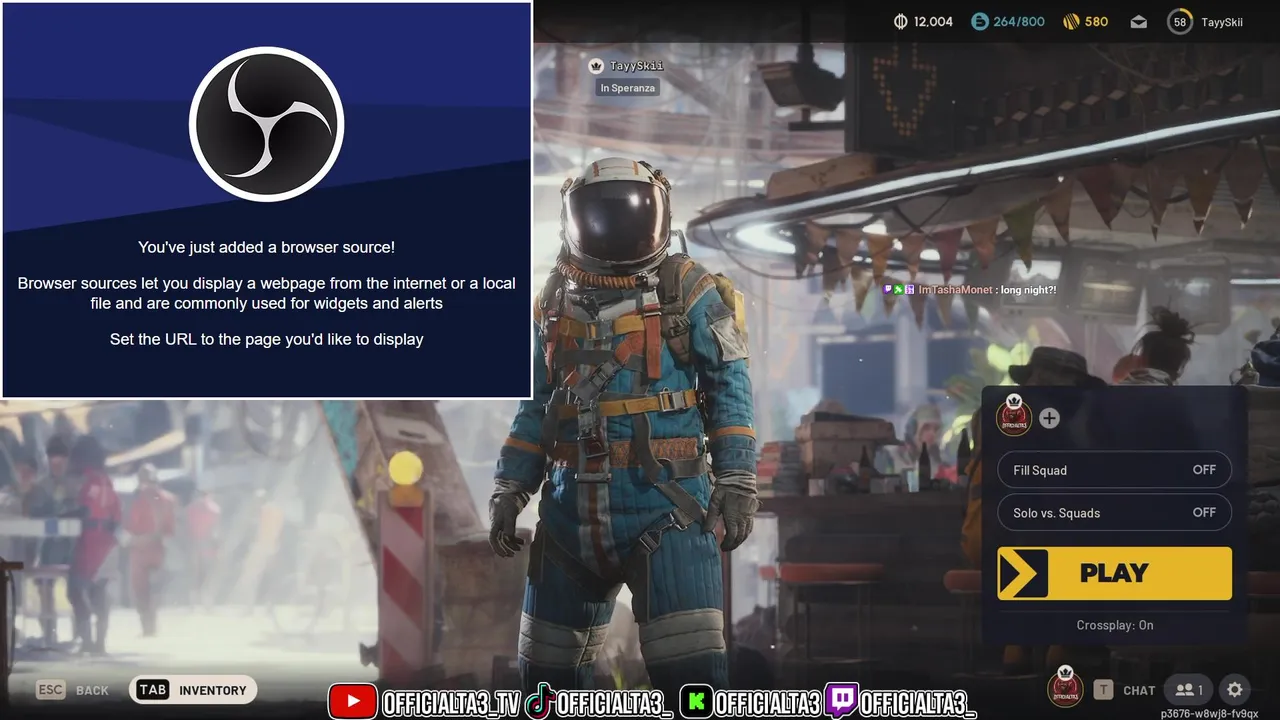Click the 12.004 coin currency icon

(900, 22)
